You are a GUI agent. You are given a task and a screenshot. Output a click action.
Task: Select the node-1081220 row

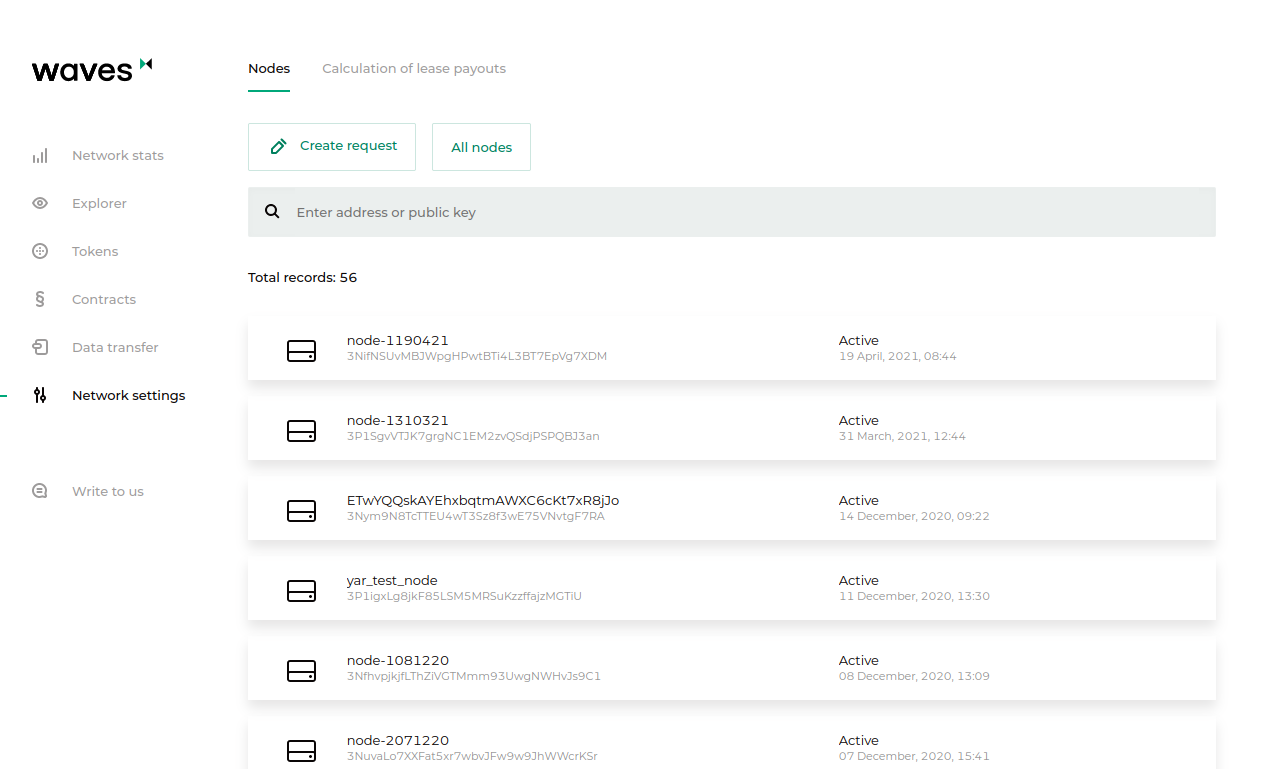[730, 668]
